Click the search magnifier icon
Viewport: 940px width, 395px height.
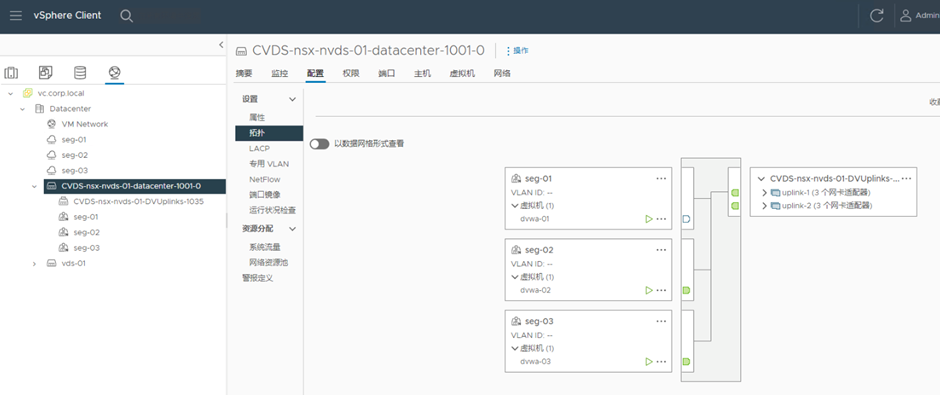pyautogui.click(x=126, y=16)
